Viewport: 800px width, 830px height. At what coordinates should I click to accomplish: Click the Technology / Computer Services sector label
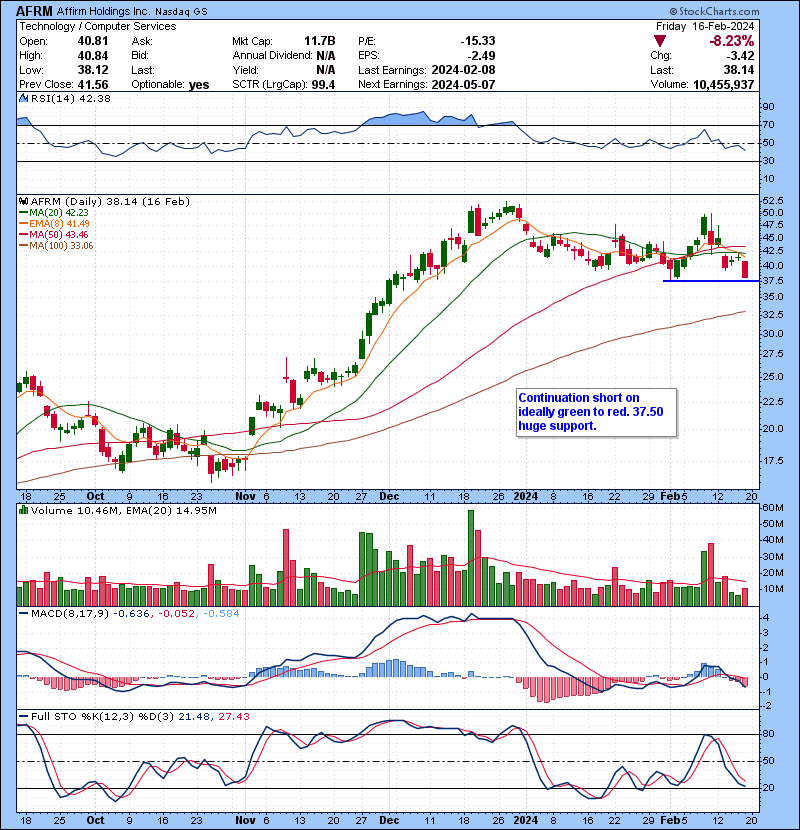tap(98, 26)
